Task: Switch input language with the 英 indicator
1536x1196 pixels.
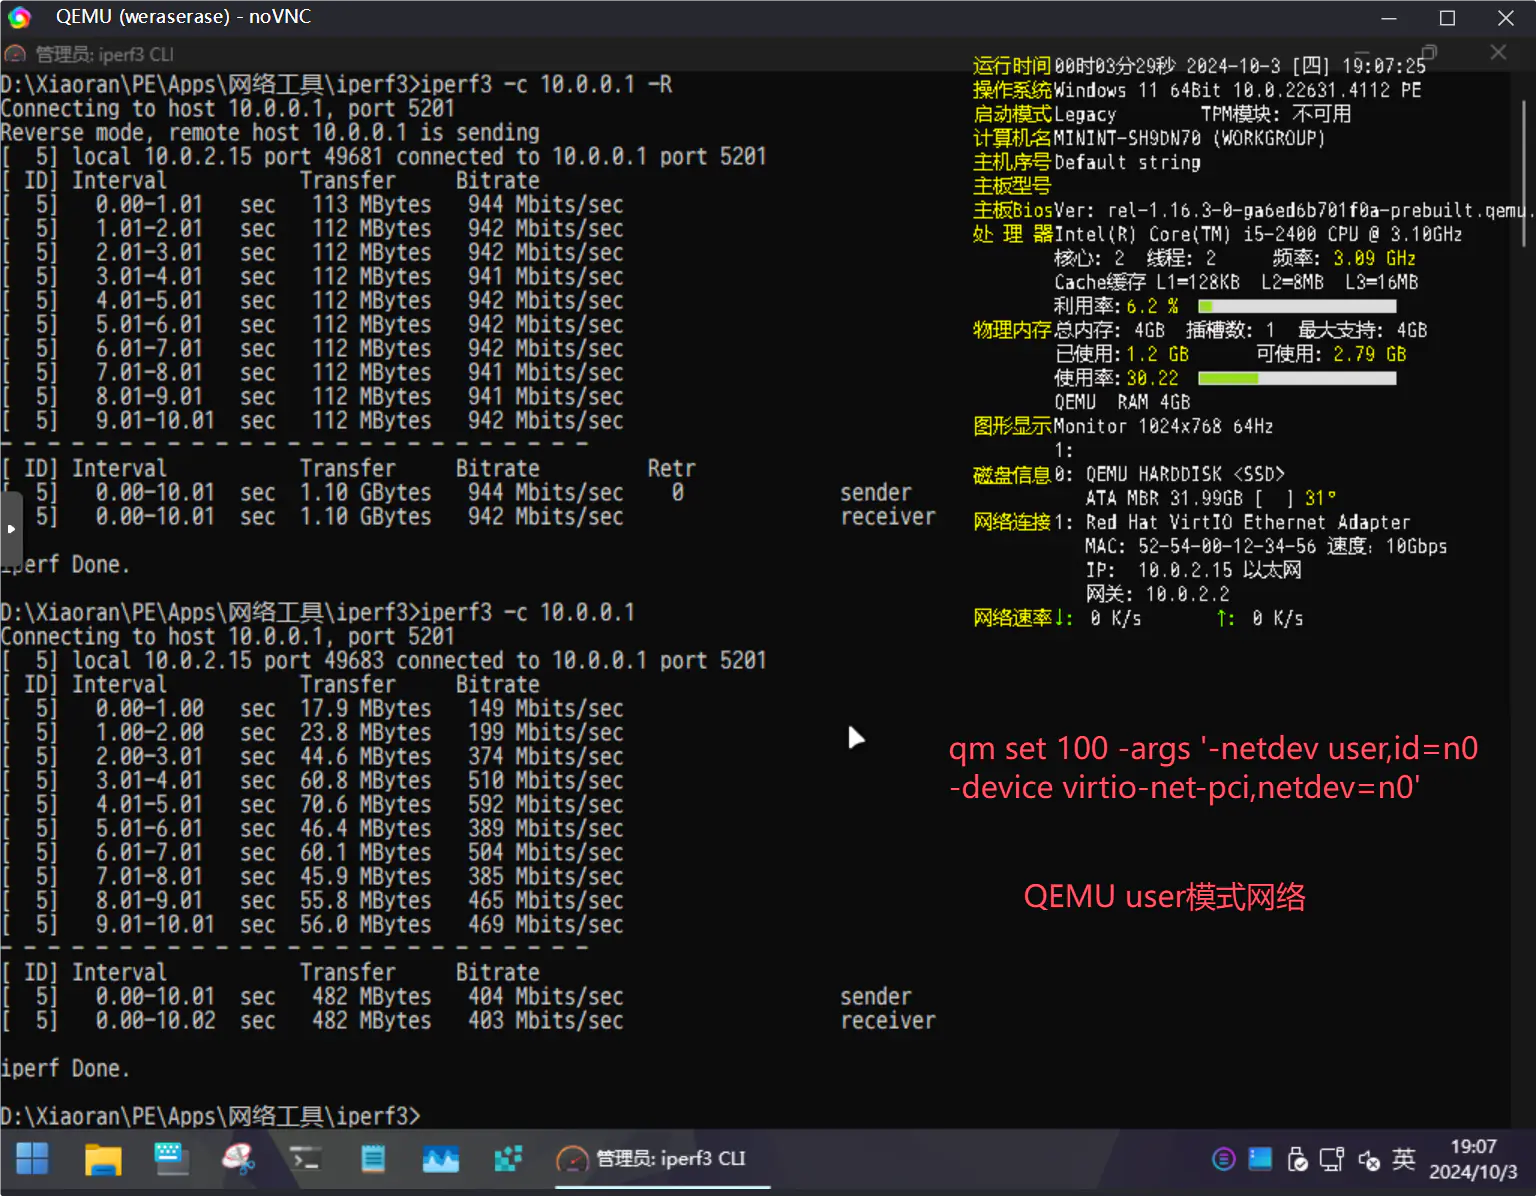Action: (1404, 1159)
